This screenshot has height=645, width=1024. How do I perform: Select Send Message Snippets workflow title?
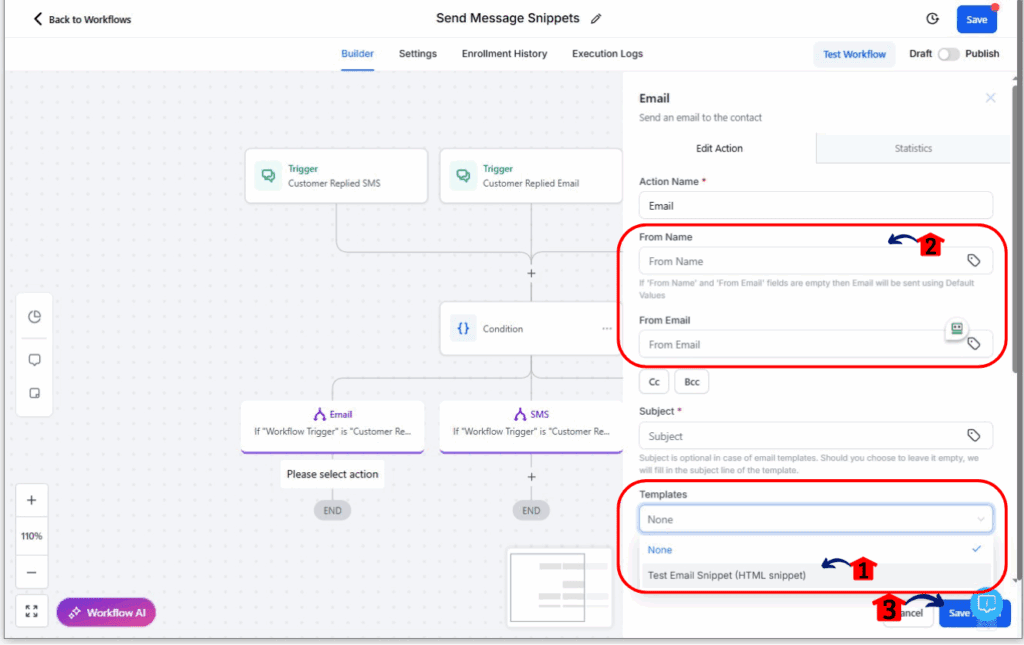507,18
